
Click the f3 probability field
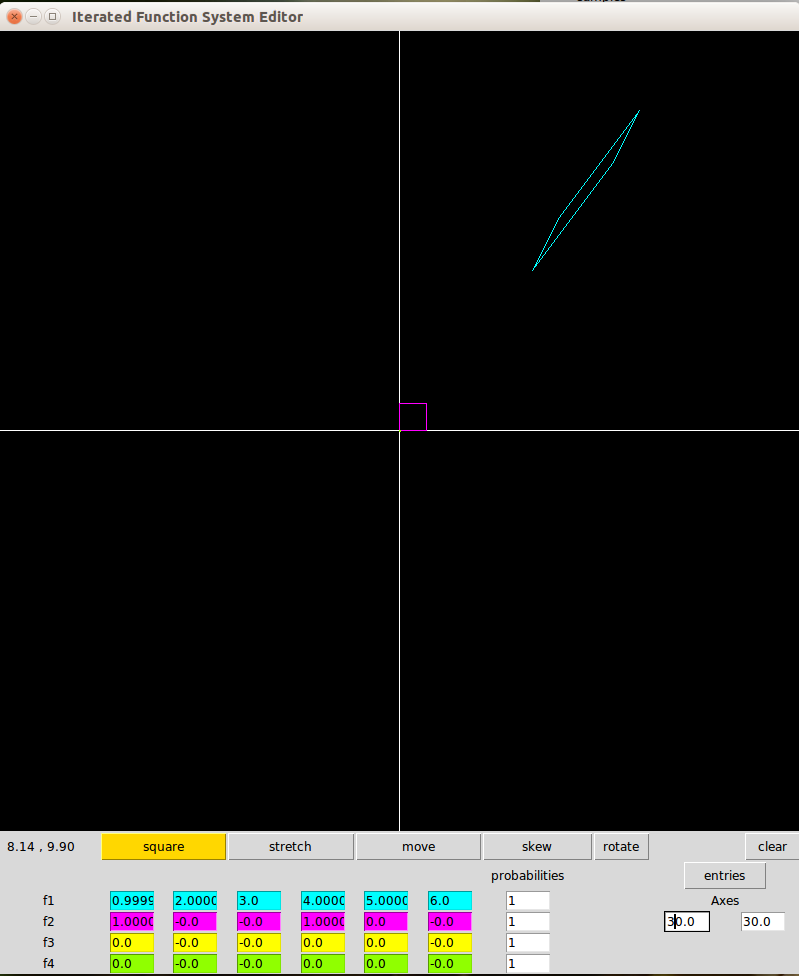click(x=527, y=943)
